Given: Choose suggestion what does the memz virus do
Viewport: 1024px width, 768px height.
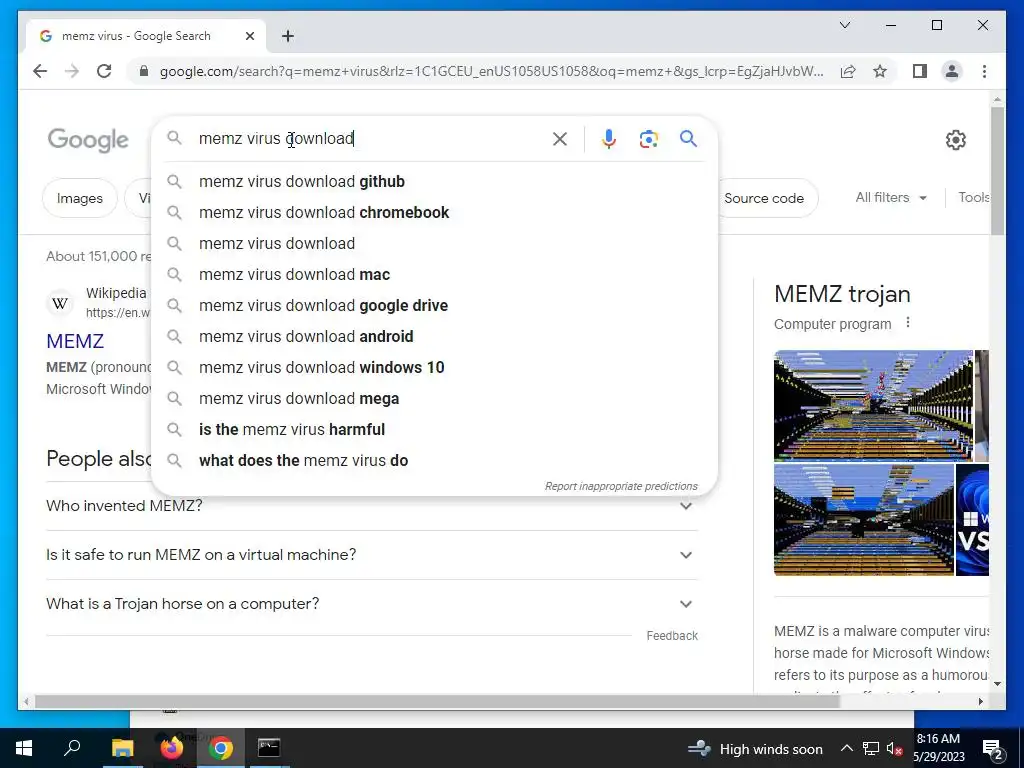Looking at the screenshot, I should [434, 460].
